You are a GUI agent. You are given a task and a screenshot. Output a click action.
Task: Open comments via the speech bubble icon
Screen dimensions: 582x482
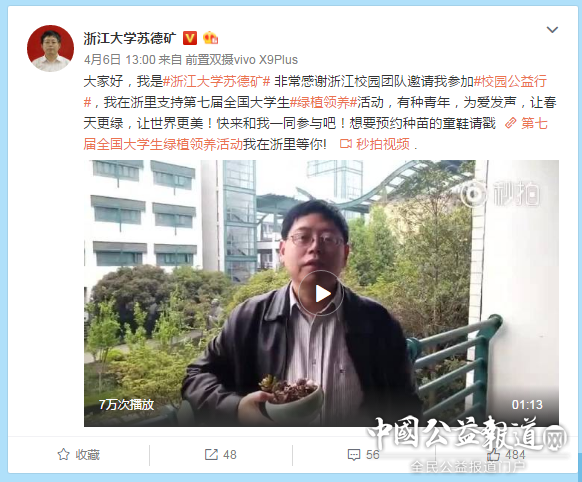(354, 455)
